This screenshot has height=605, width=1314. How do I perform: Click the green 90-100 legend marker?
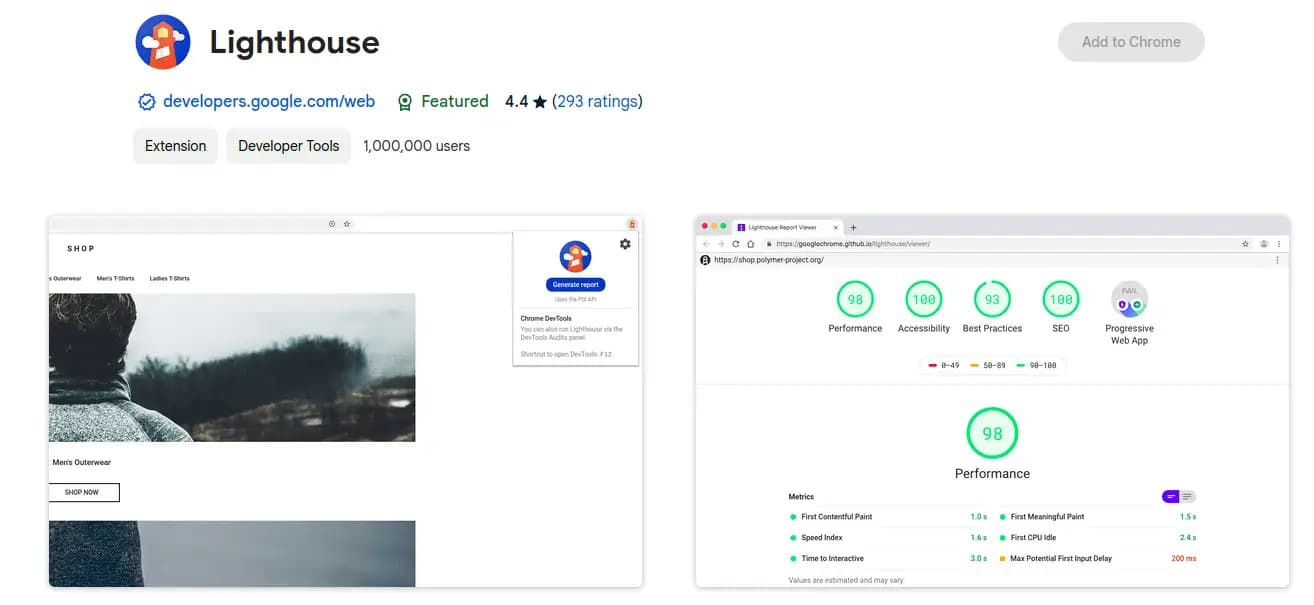click(1020, 365)
